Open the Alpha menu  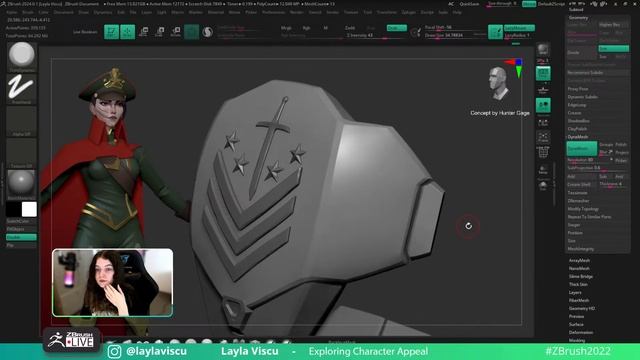click(11, 12)
